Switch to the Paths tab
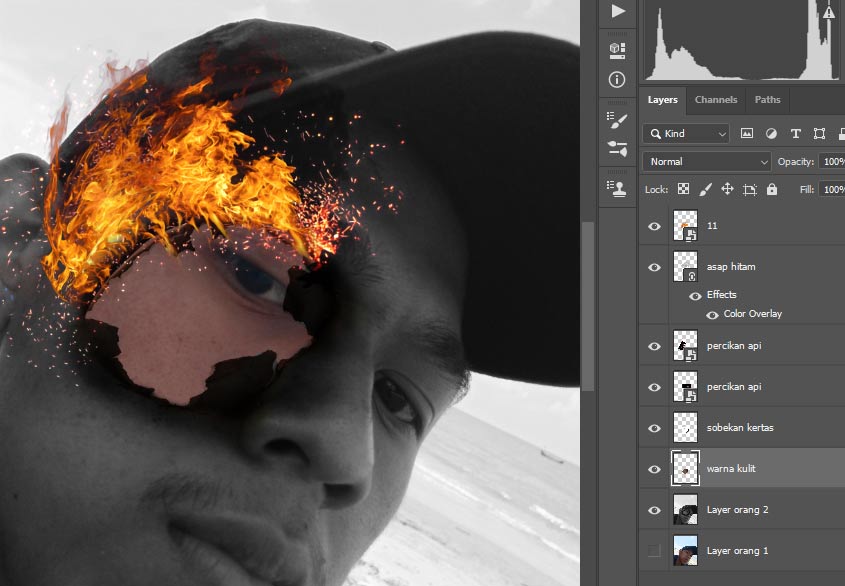The image size is (845, 586). tap(767, 100)
